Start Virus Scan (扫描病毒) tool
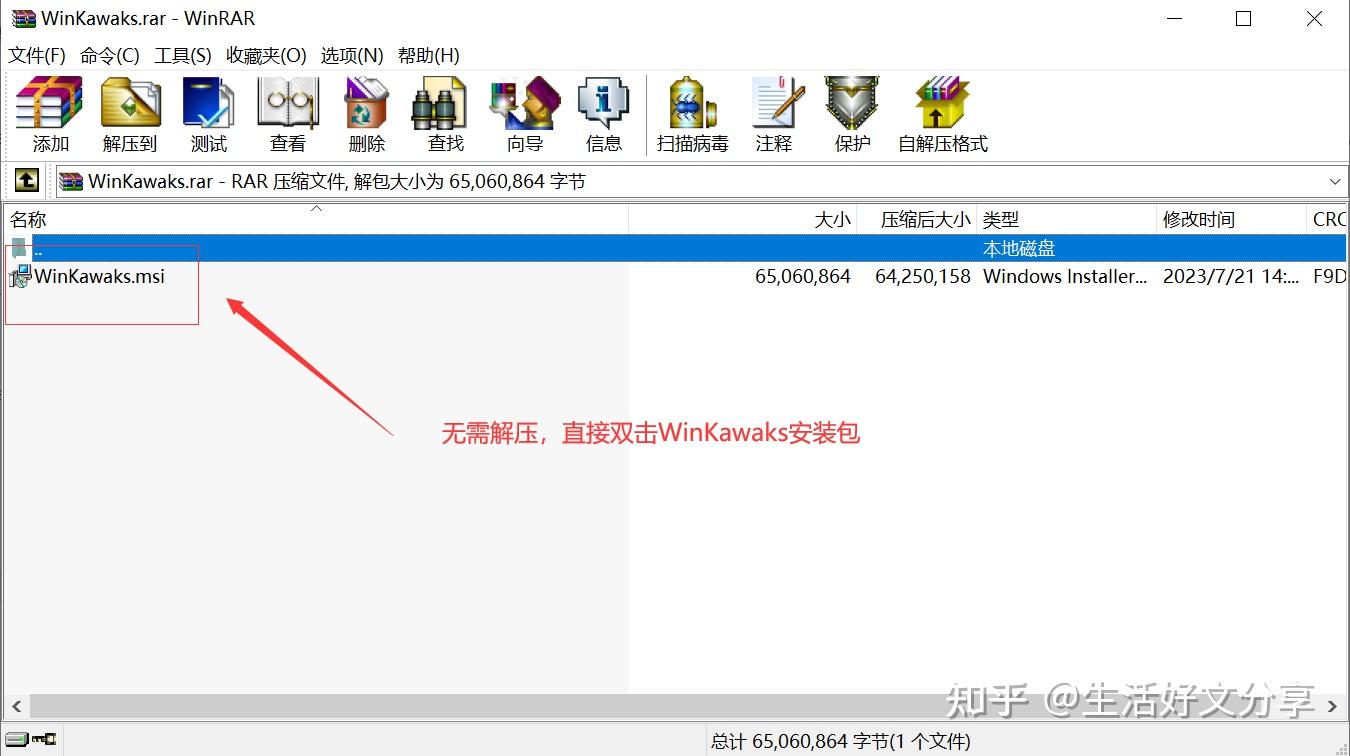The image size is (1350, 756). [x=693, y=115]
